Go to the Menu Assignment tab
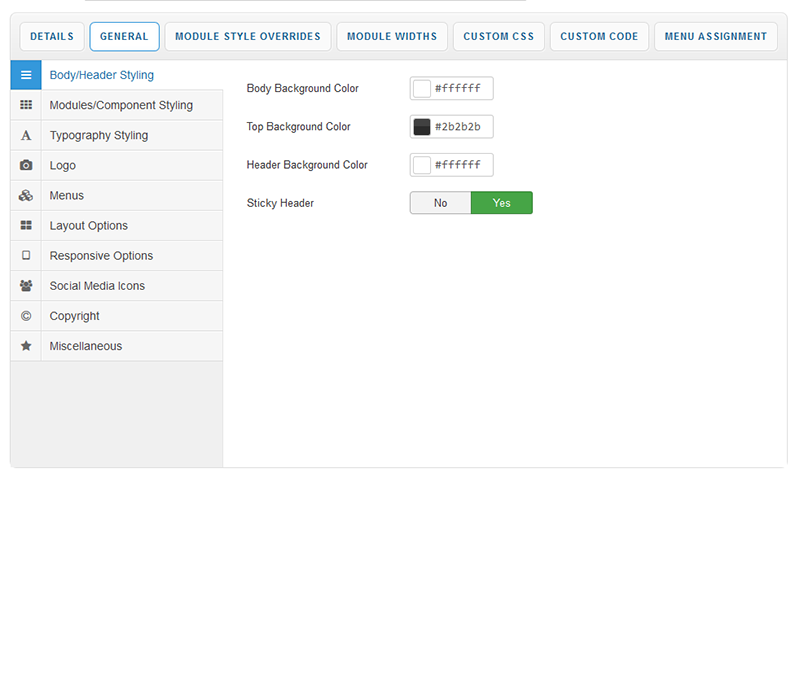 (x=716, y=37)
